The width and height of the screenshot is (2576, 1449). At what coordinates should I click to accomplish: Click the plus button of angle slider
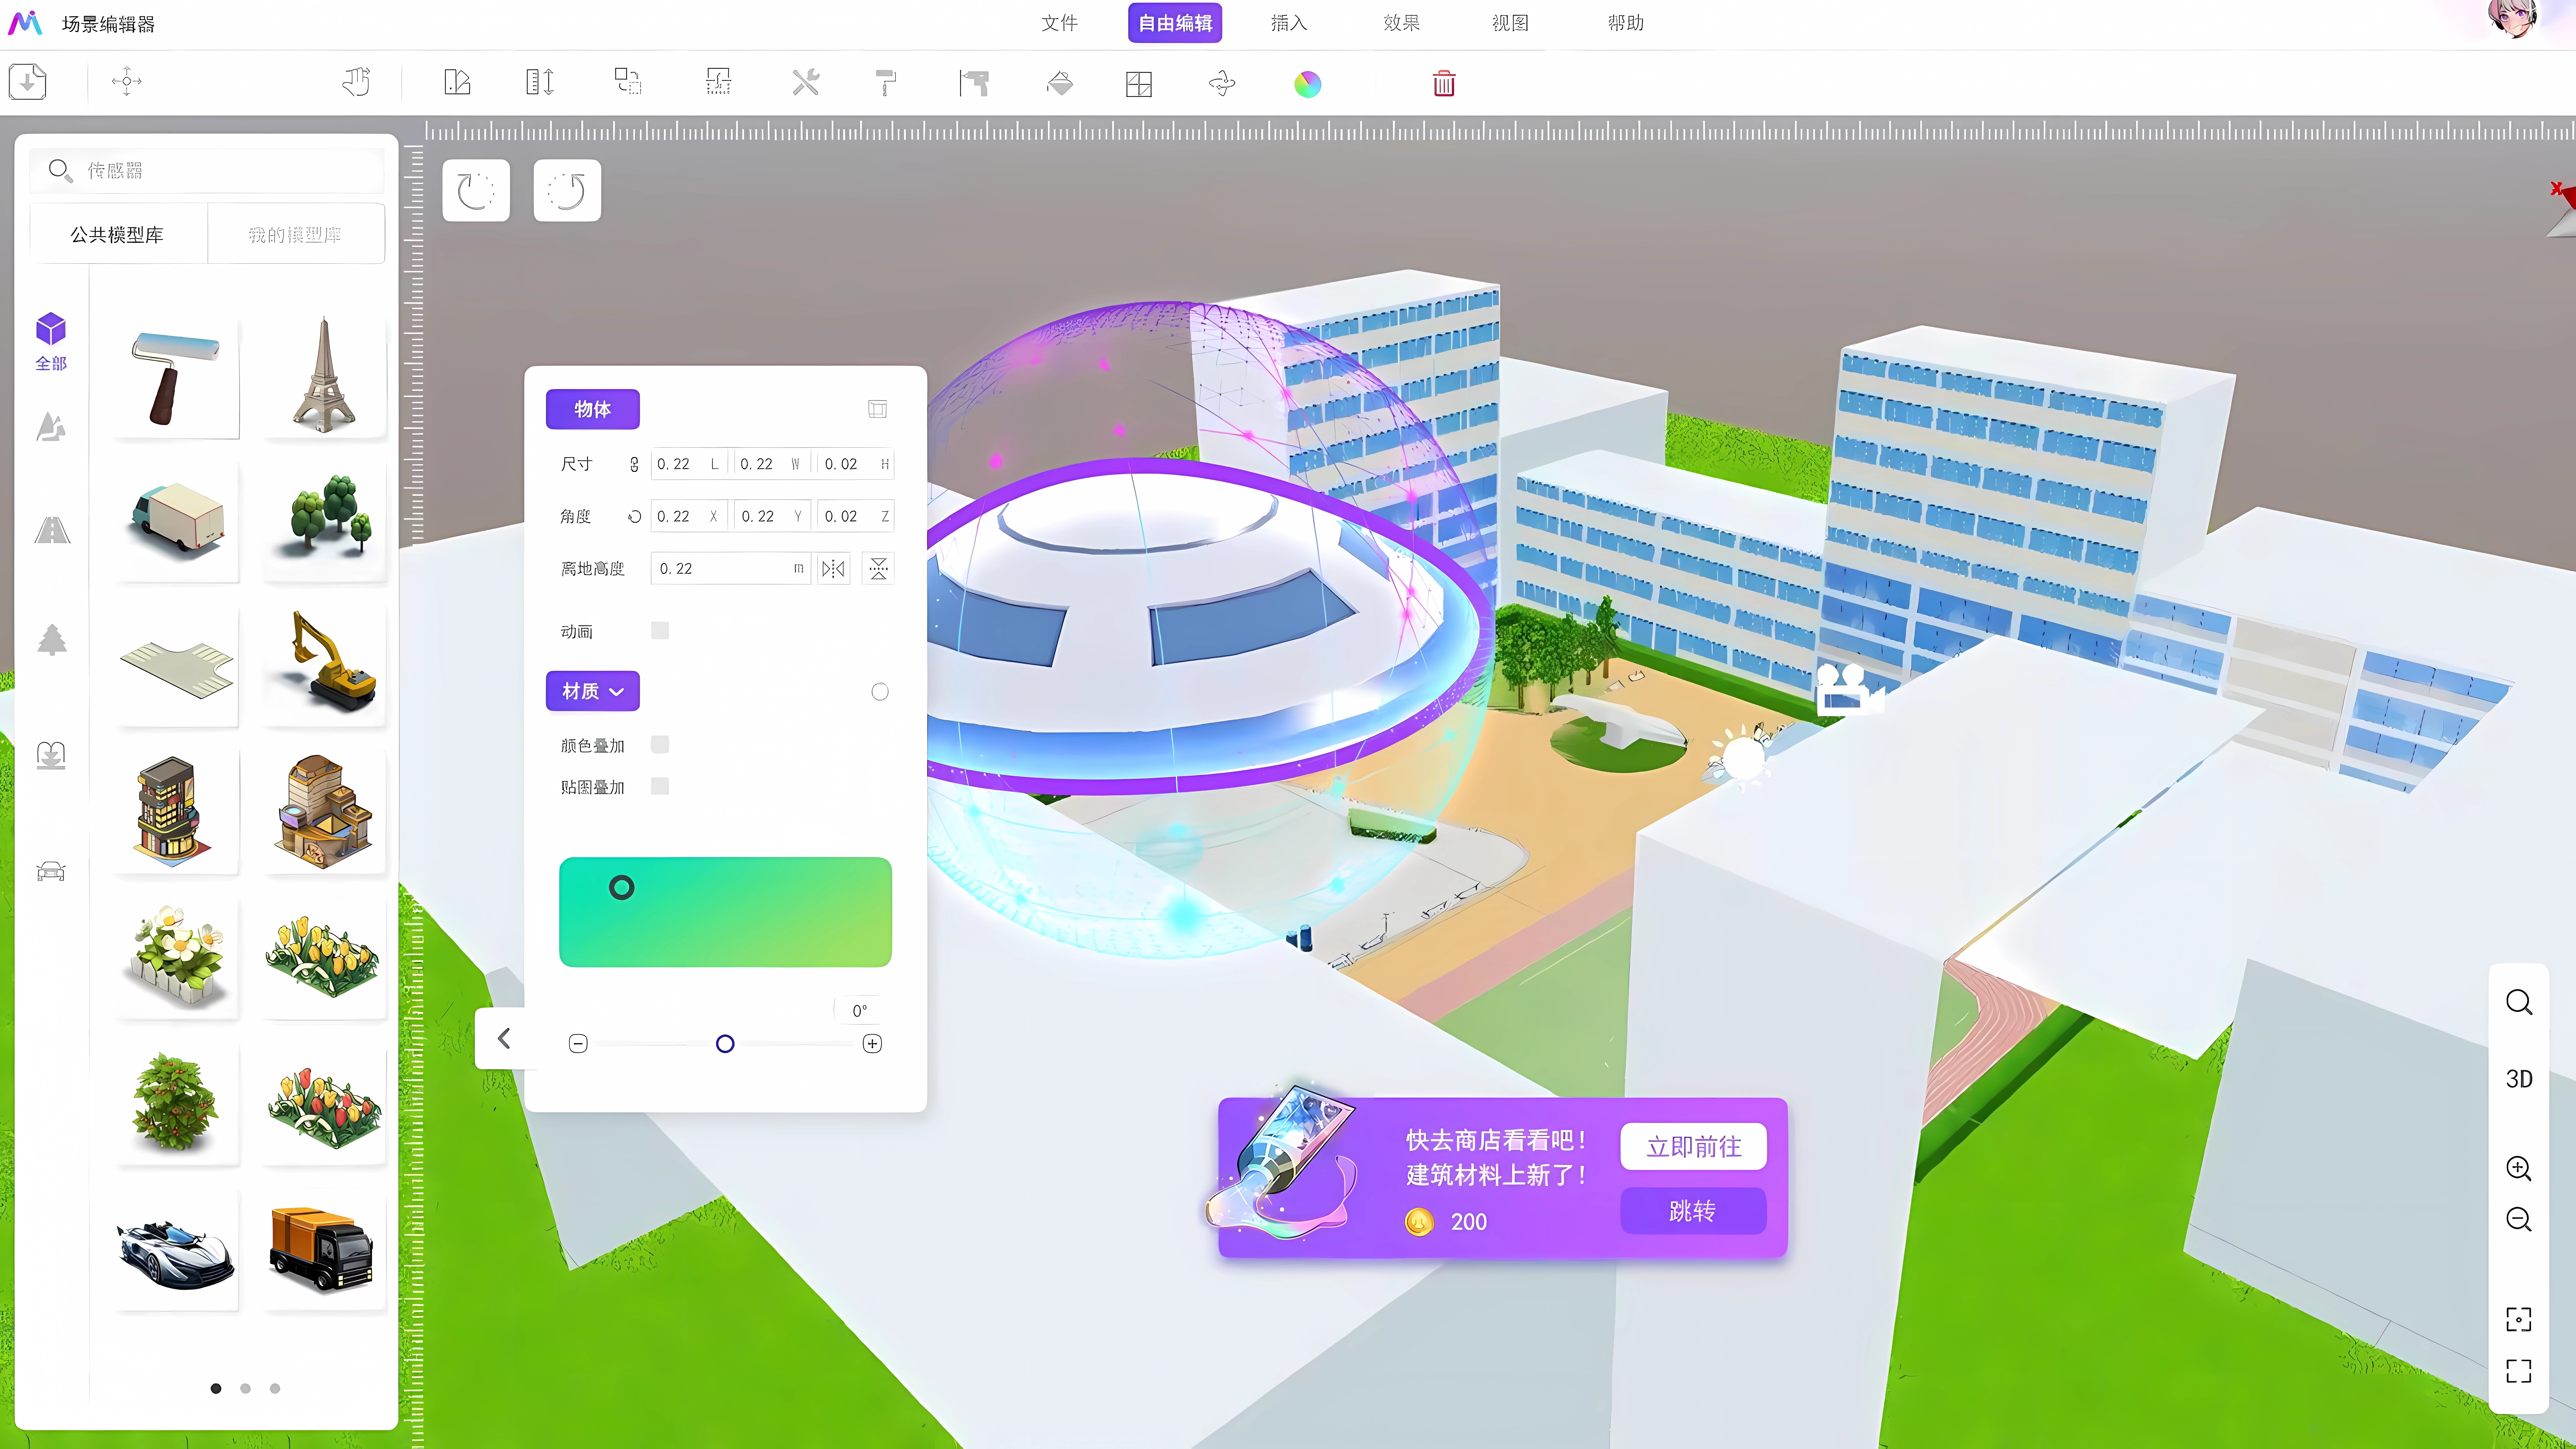pyautogui.click(x=872, y=1044)
